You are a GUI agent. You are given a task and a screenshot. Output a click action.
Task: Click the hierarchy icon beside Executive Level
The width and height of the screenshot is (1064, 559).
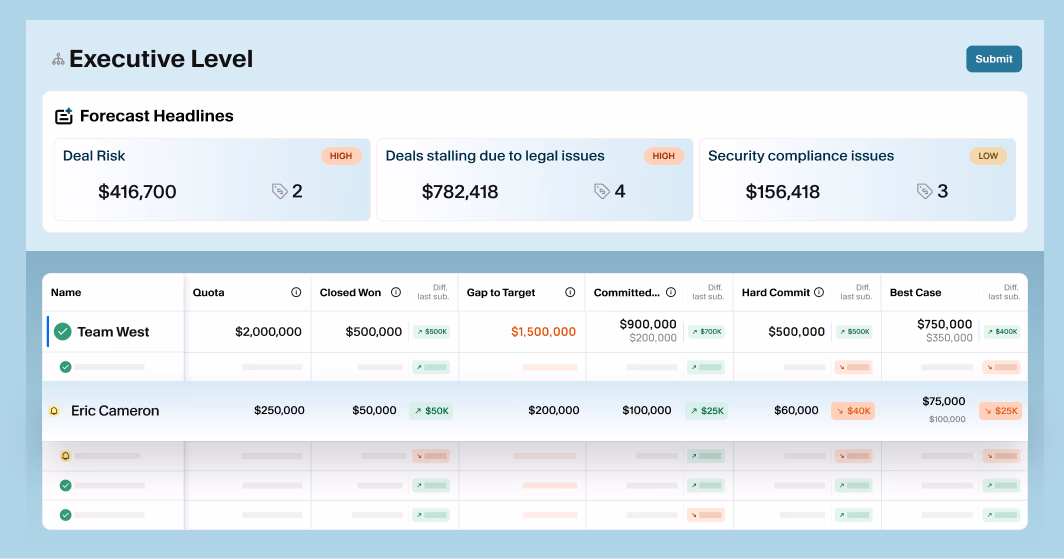click(x=58, y=60)
